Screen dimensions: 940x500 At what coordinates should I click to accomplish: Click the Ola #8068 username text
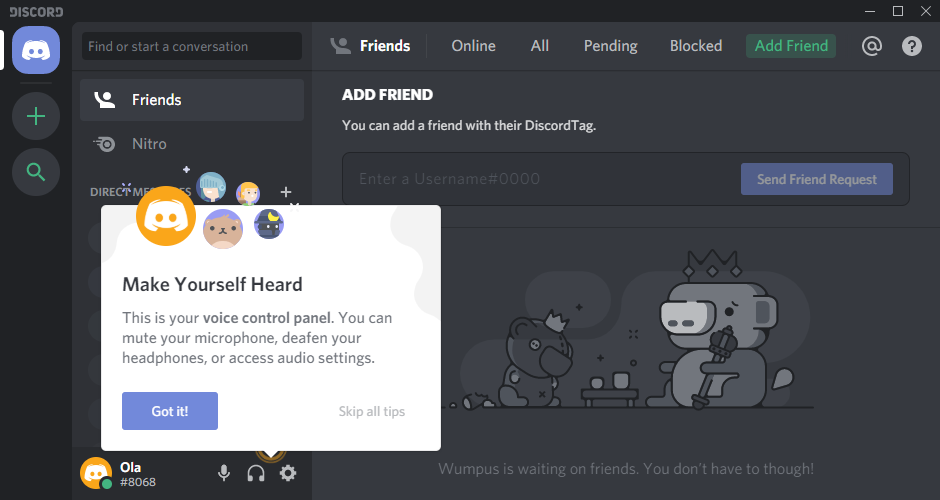click(138, 474)
